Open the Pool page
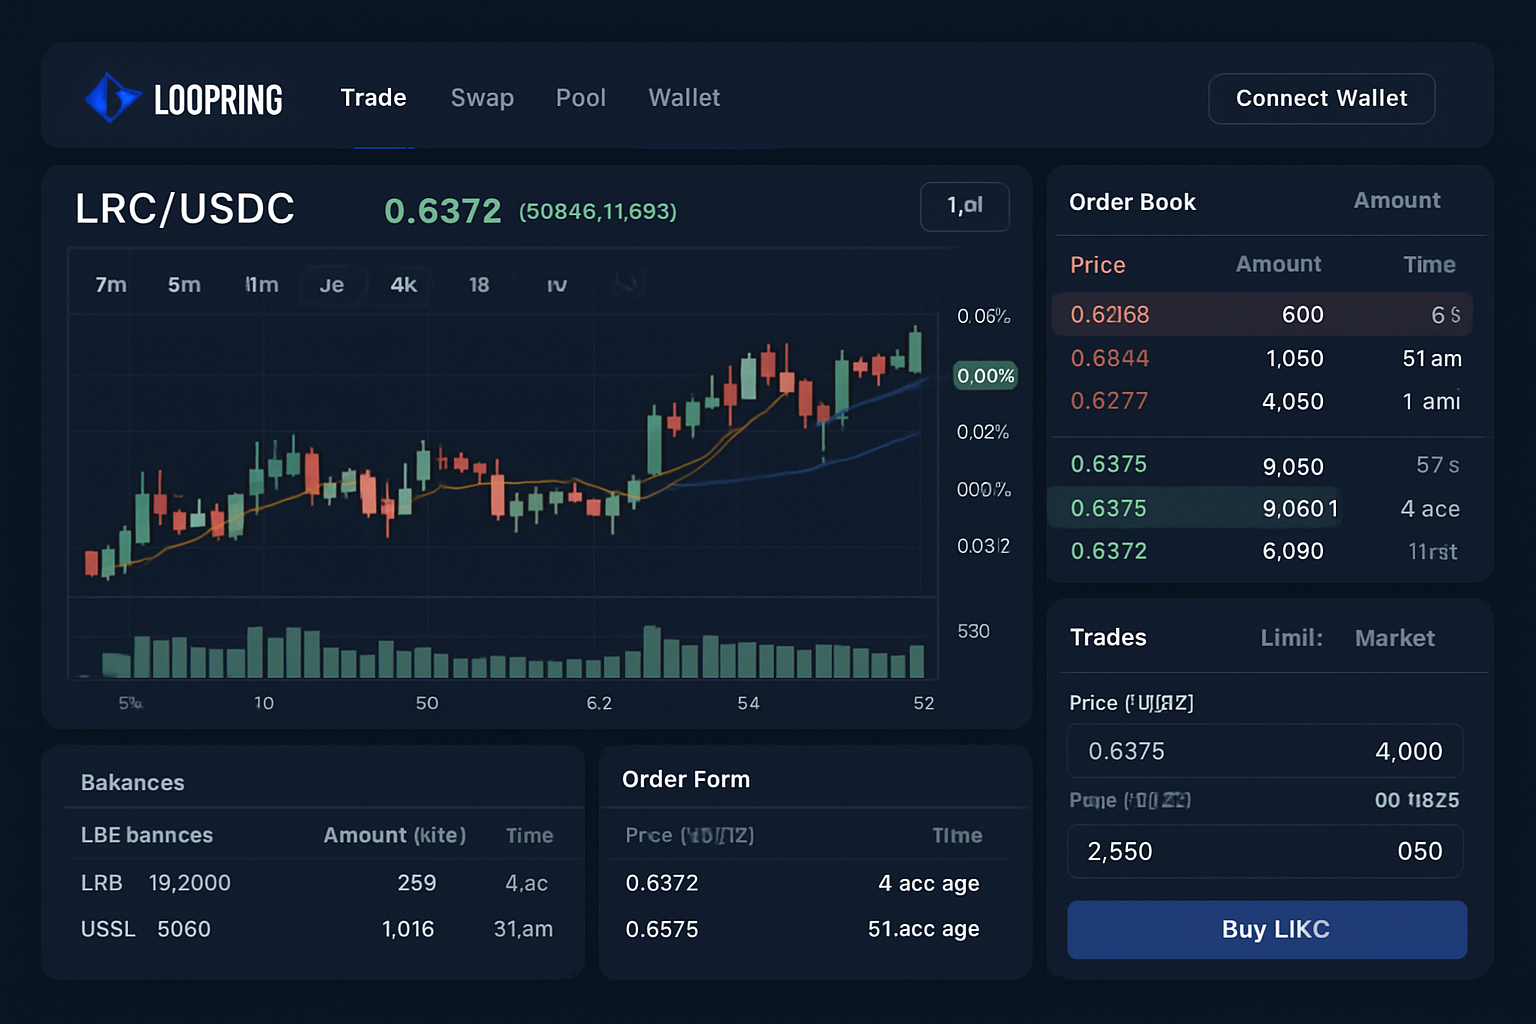 click(581, 97)
